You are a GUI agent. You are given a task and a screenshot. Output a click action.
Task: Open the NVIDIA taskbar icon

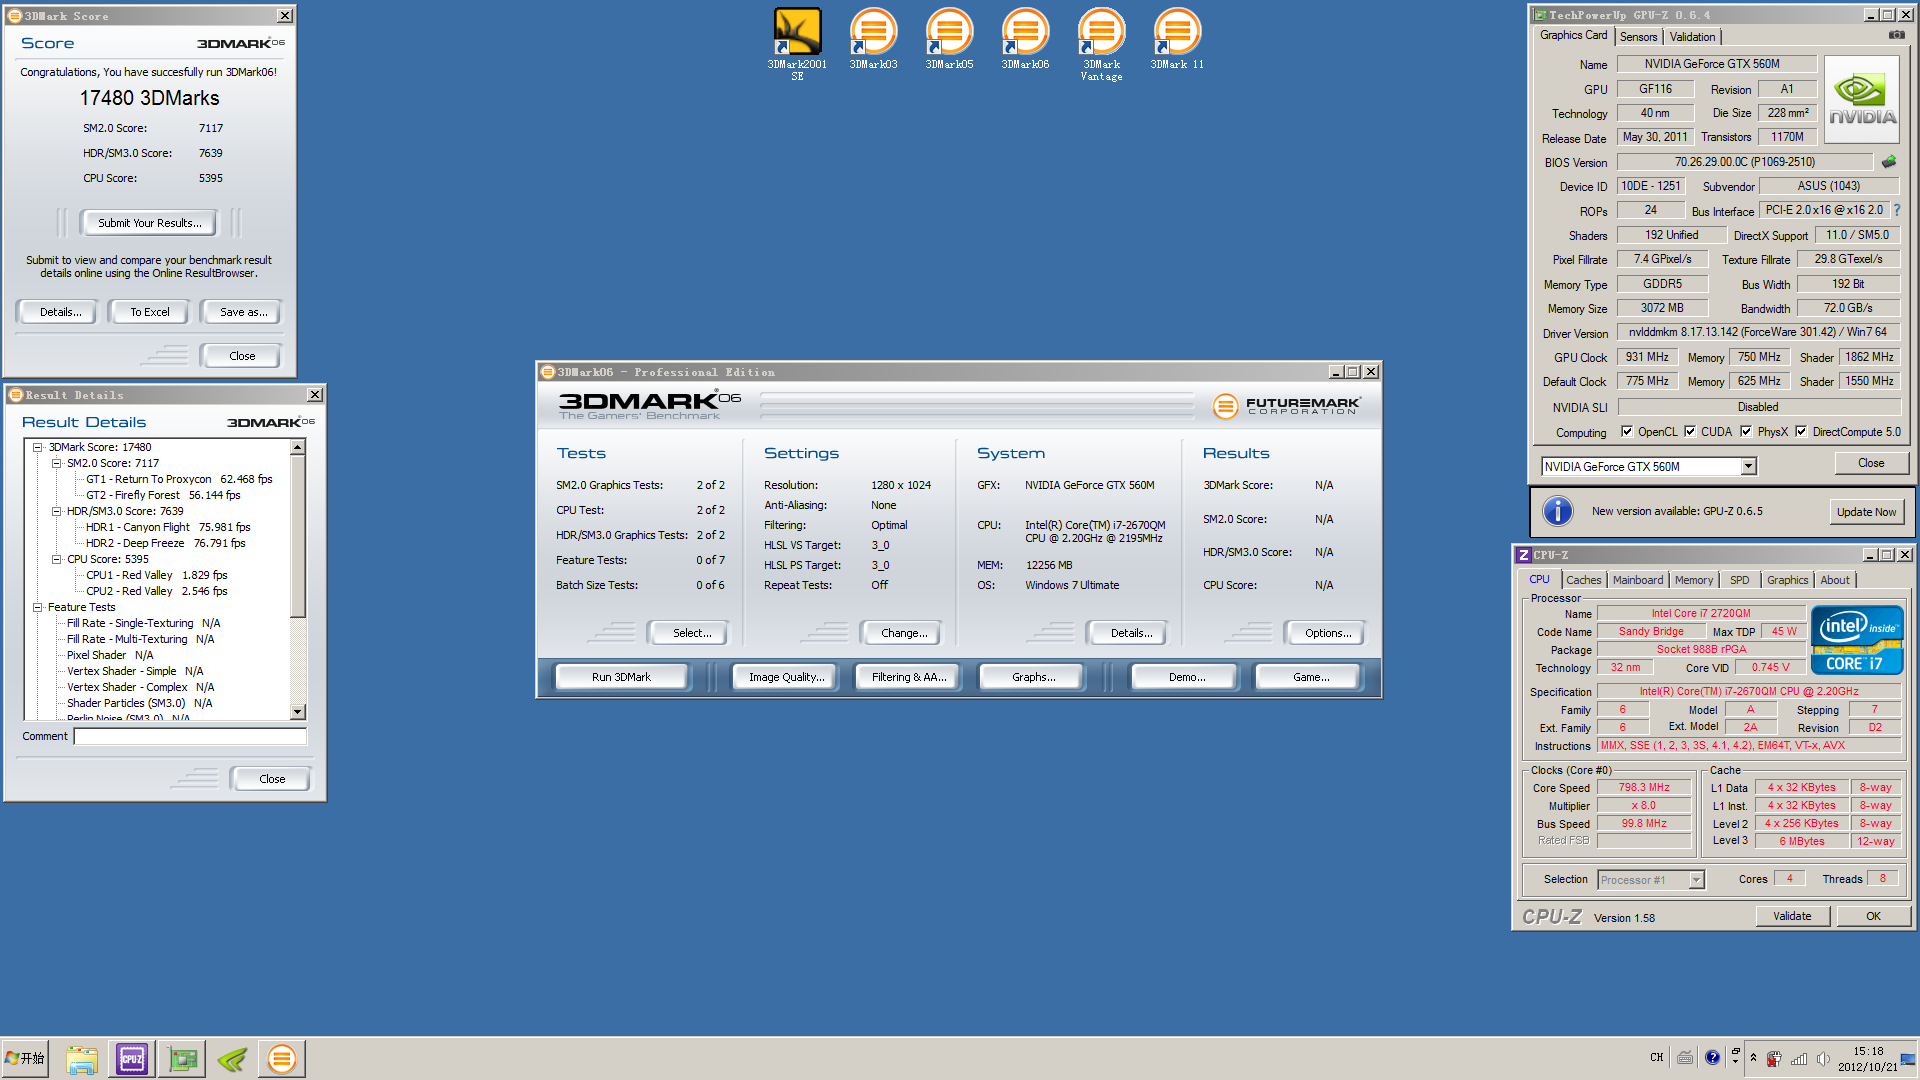[232, 1059]
